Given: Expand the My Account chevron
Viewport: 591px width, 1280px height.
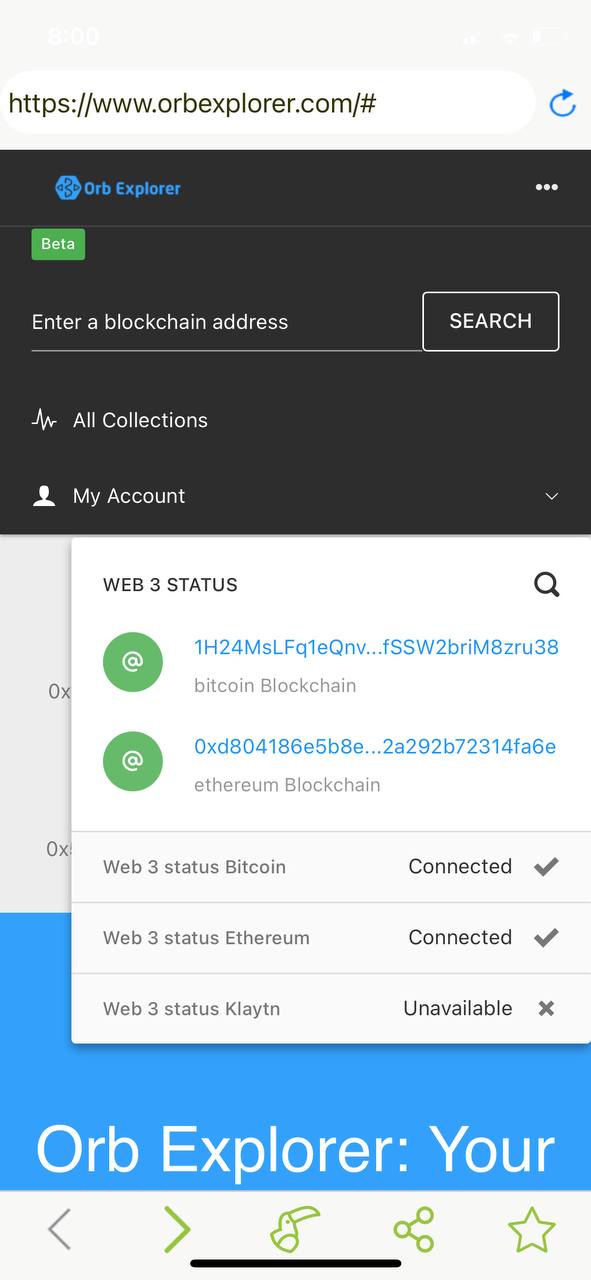Looking at the screenshot, I should pyautogui.click(x=551, y=496).
